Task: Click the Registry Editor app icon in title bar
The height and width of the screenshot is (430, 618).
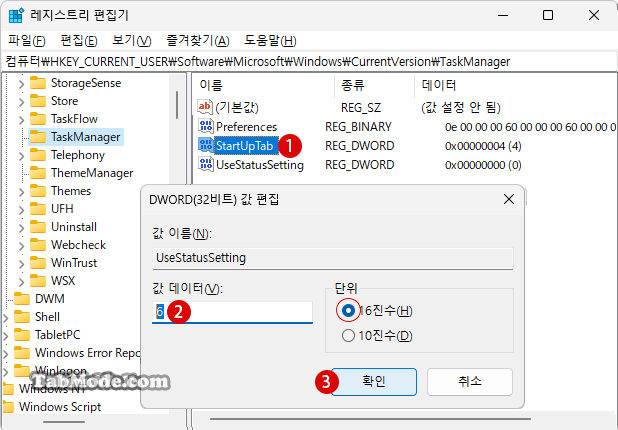Action: tap(16, 15)
